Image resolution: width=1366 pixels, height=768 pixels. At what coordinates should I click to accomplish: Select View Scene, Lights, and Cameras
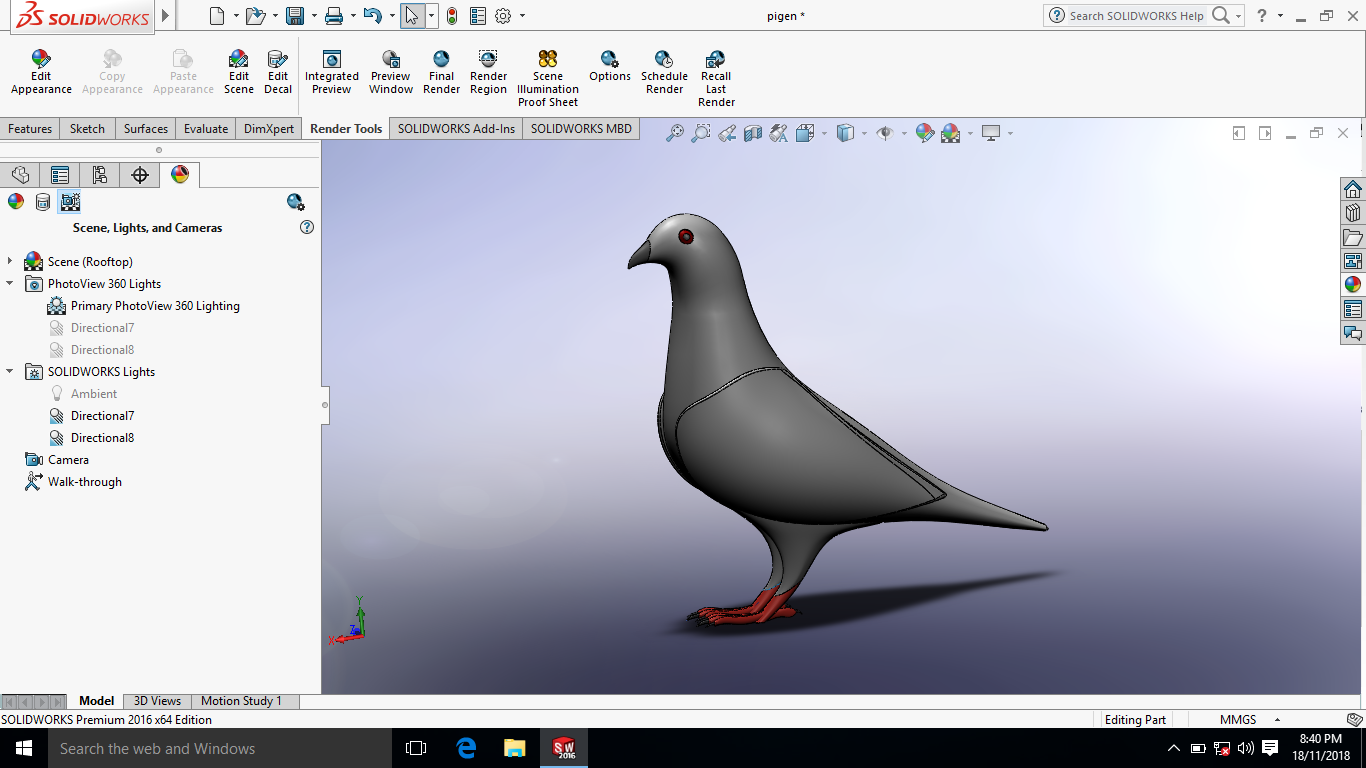tap(70, 202)
